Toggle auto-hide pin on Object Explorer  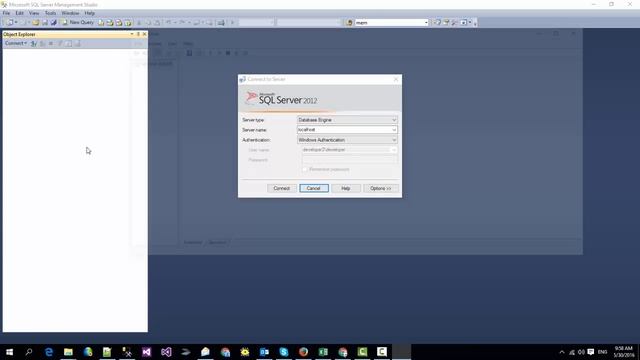(138, 34)
